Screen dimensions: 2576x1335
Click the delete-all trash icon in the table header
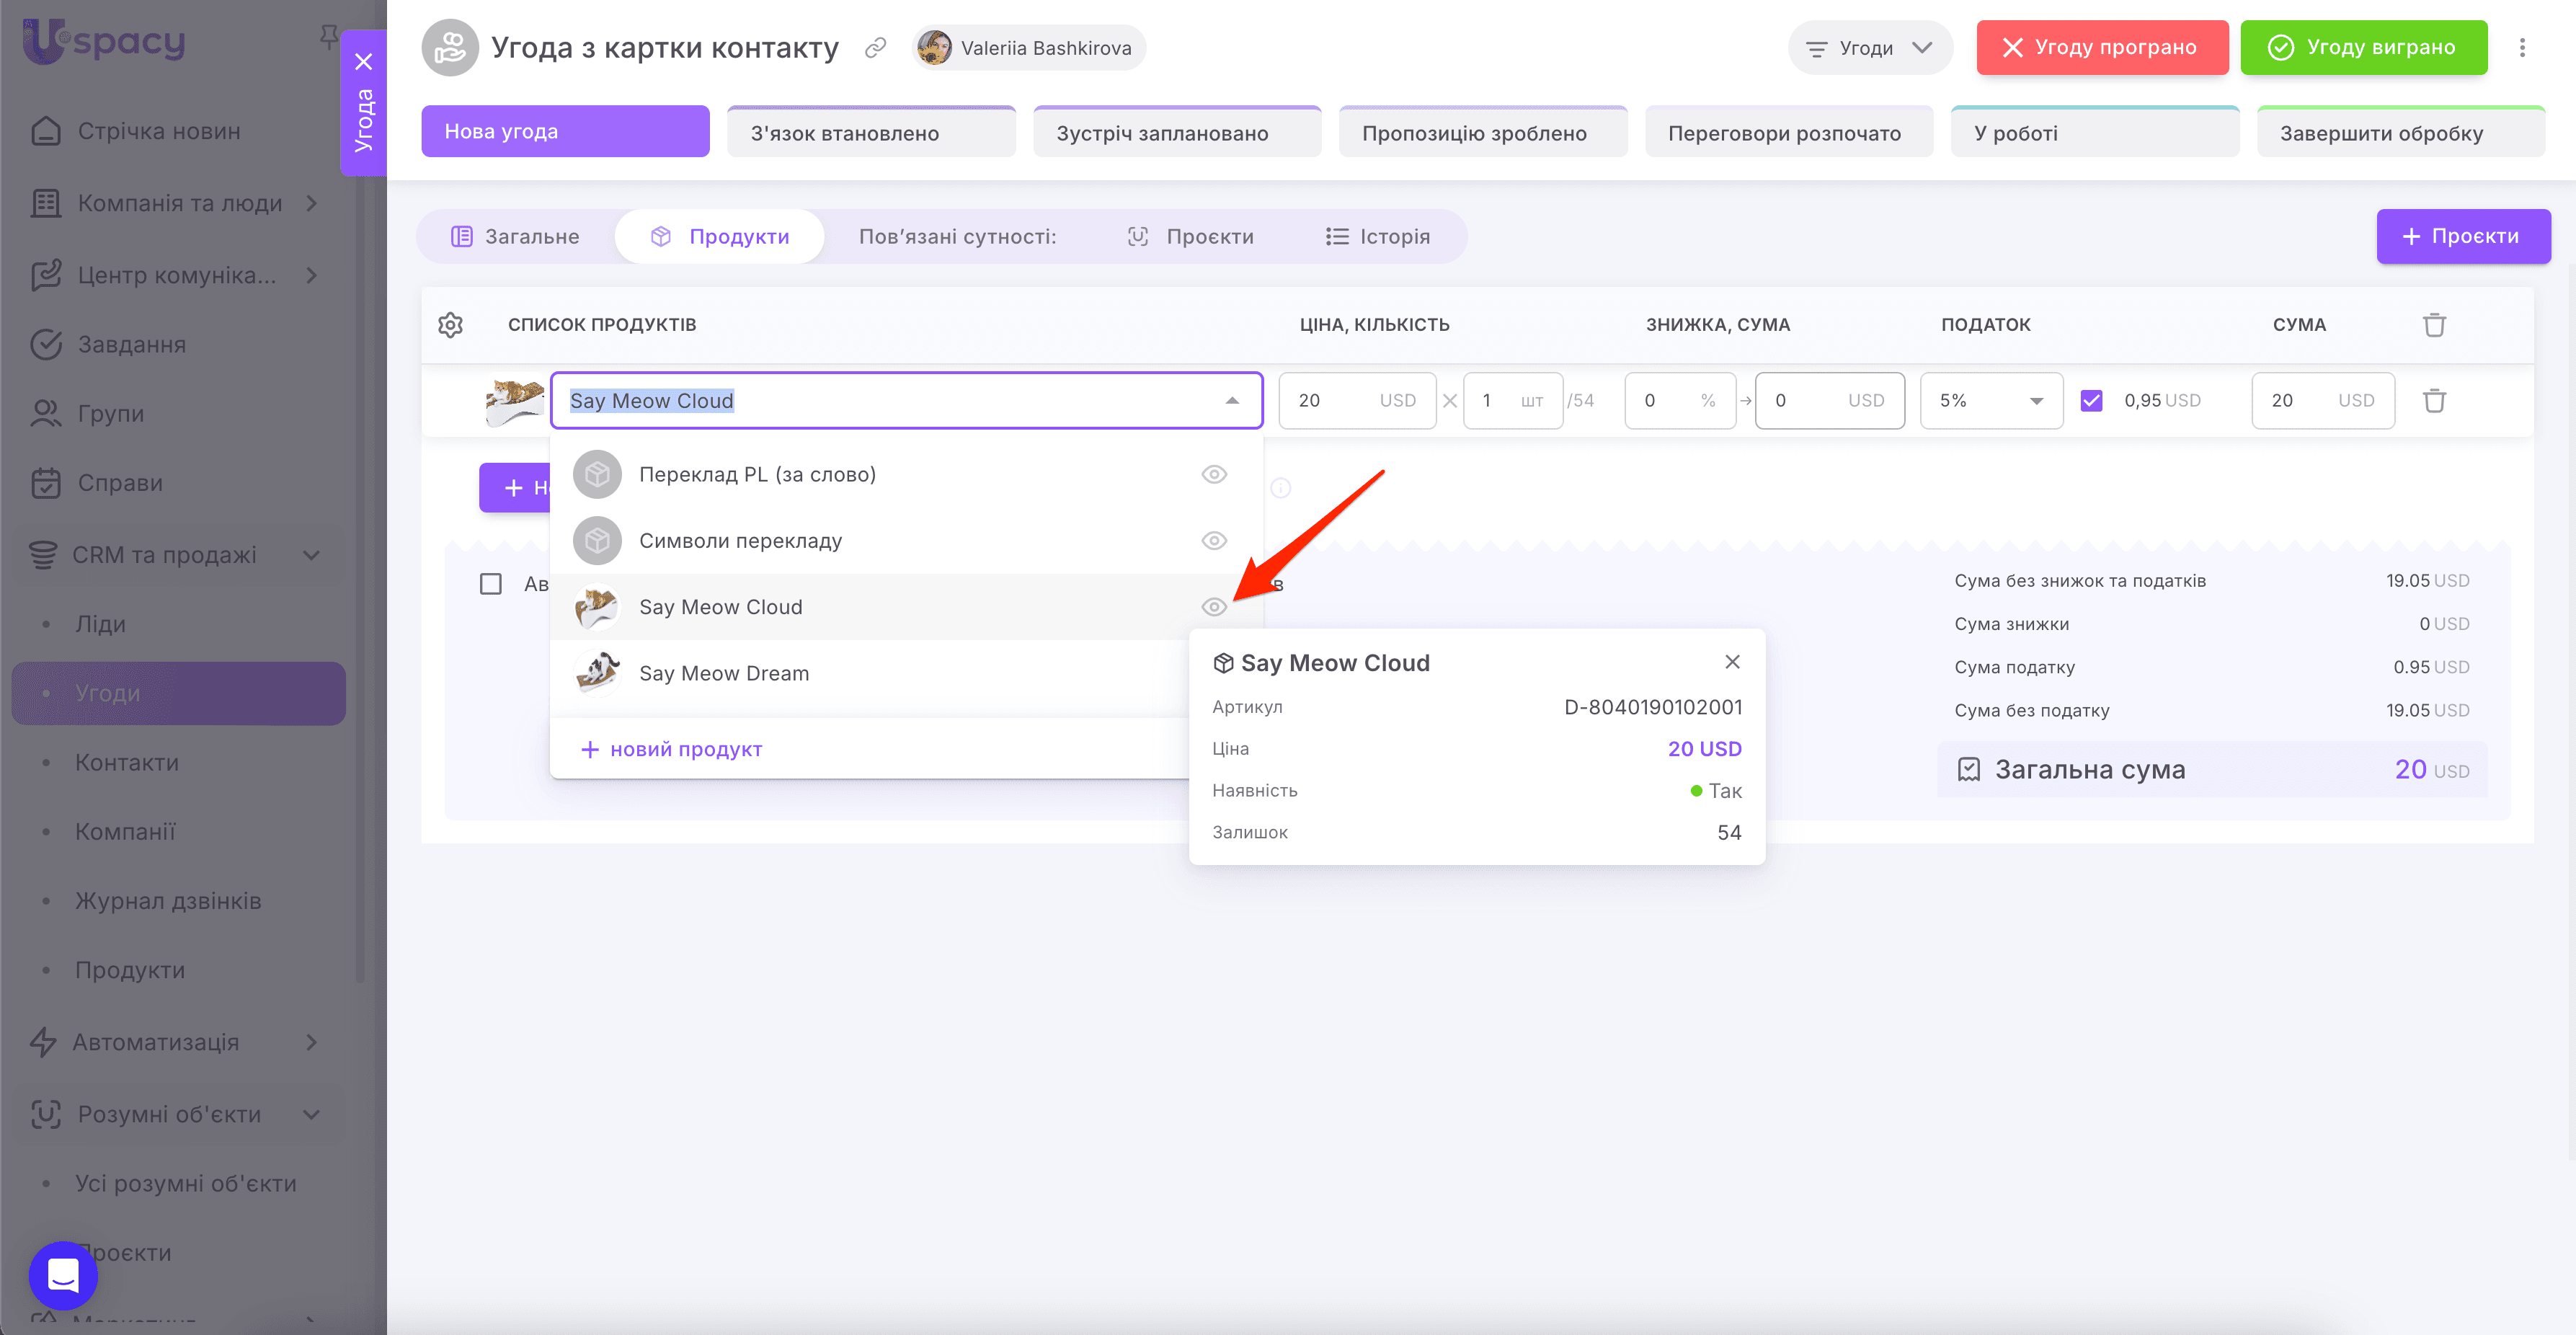2434,325
